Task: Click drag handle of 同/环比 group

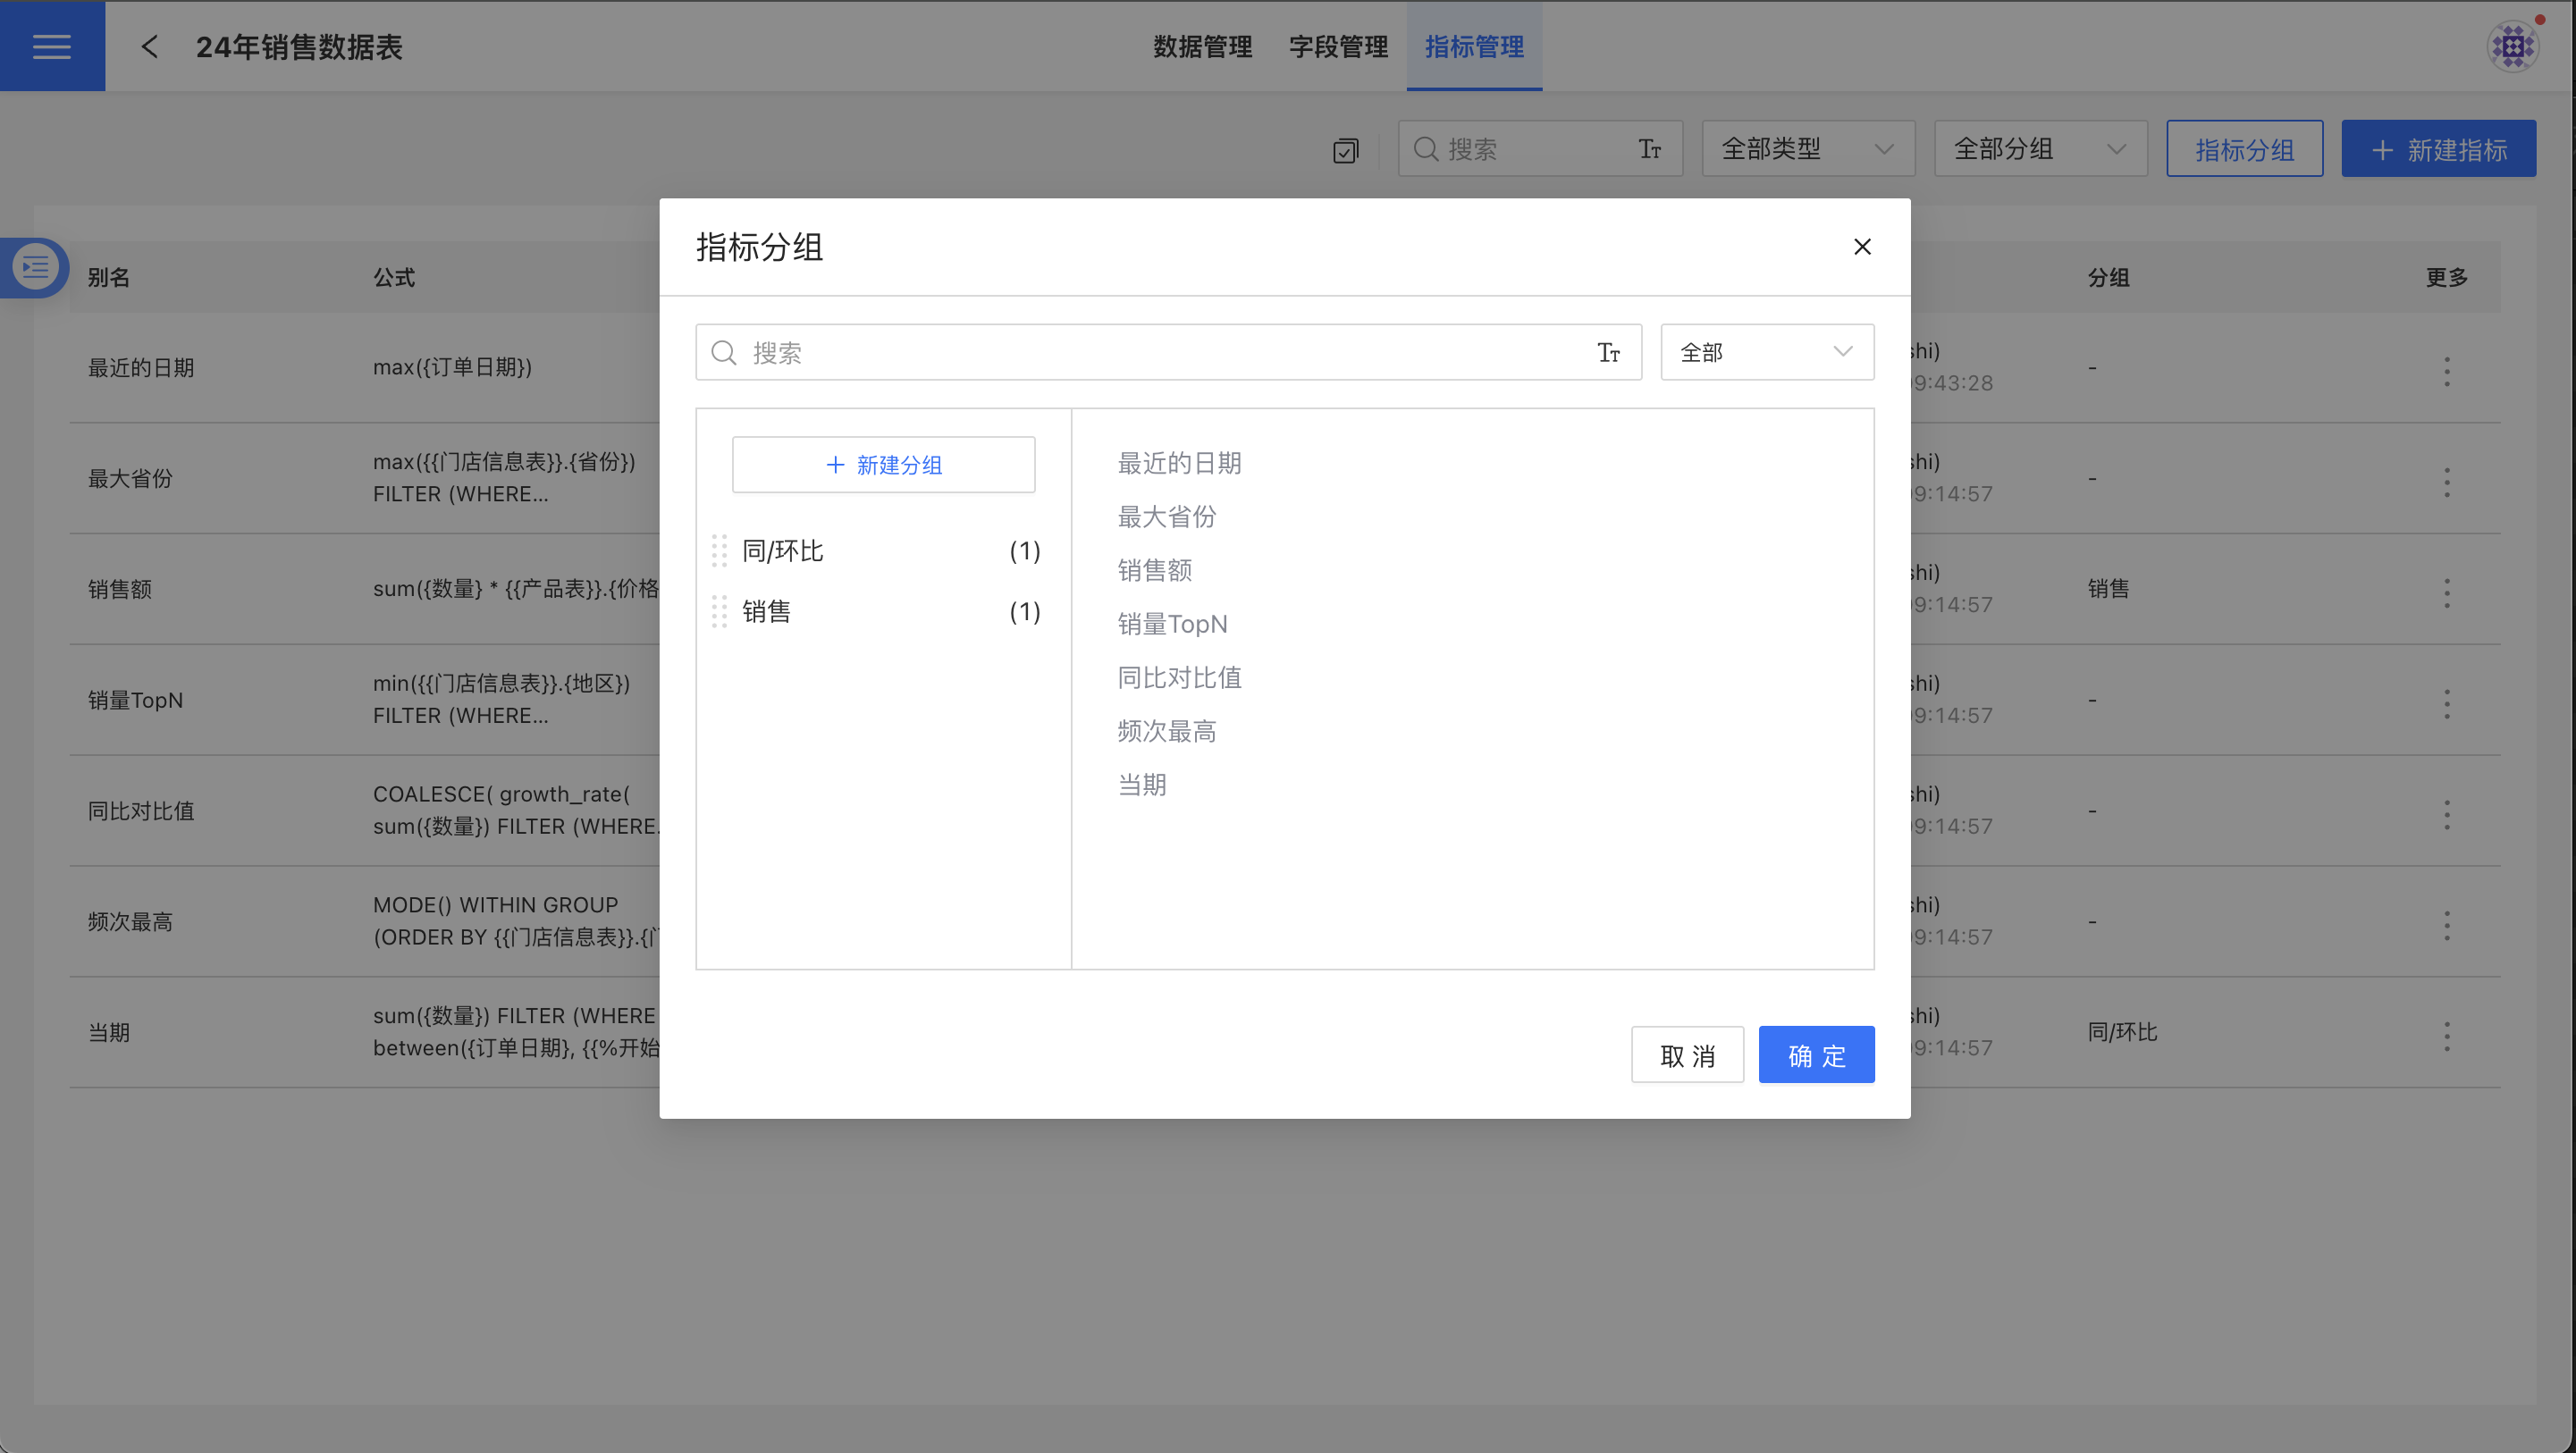Action: tap(719, 550)
